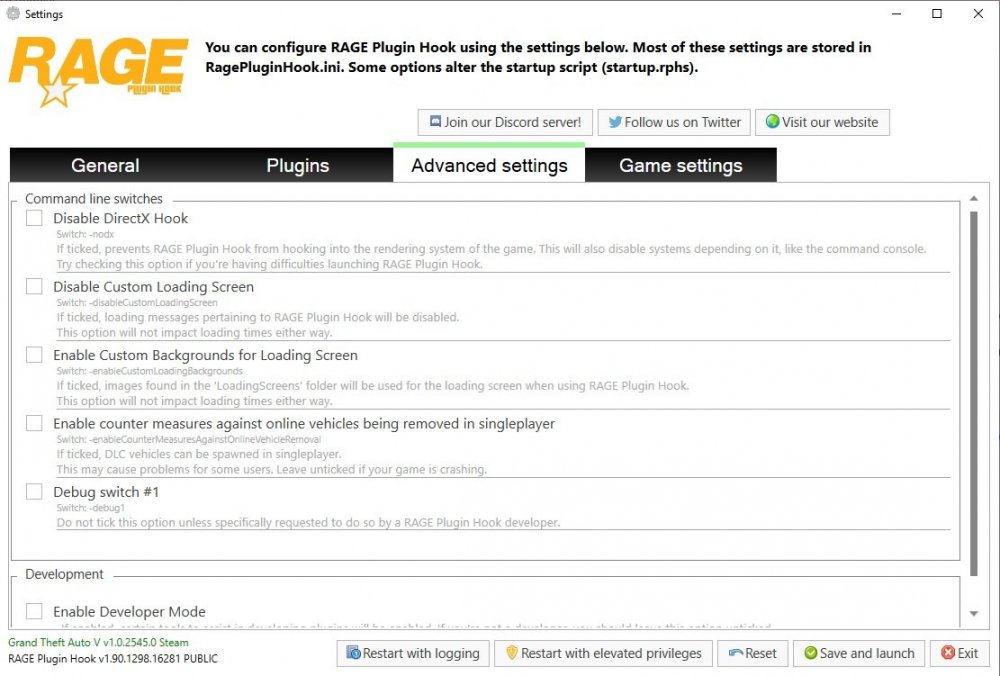
Task: Click the green checkmark Save and launch icon
Action: click(810, 653)
